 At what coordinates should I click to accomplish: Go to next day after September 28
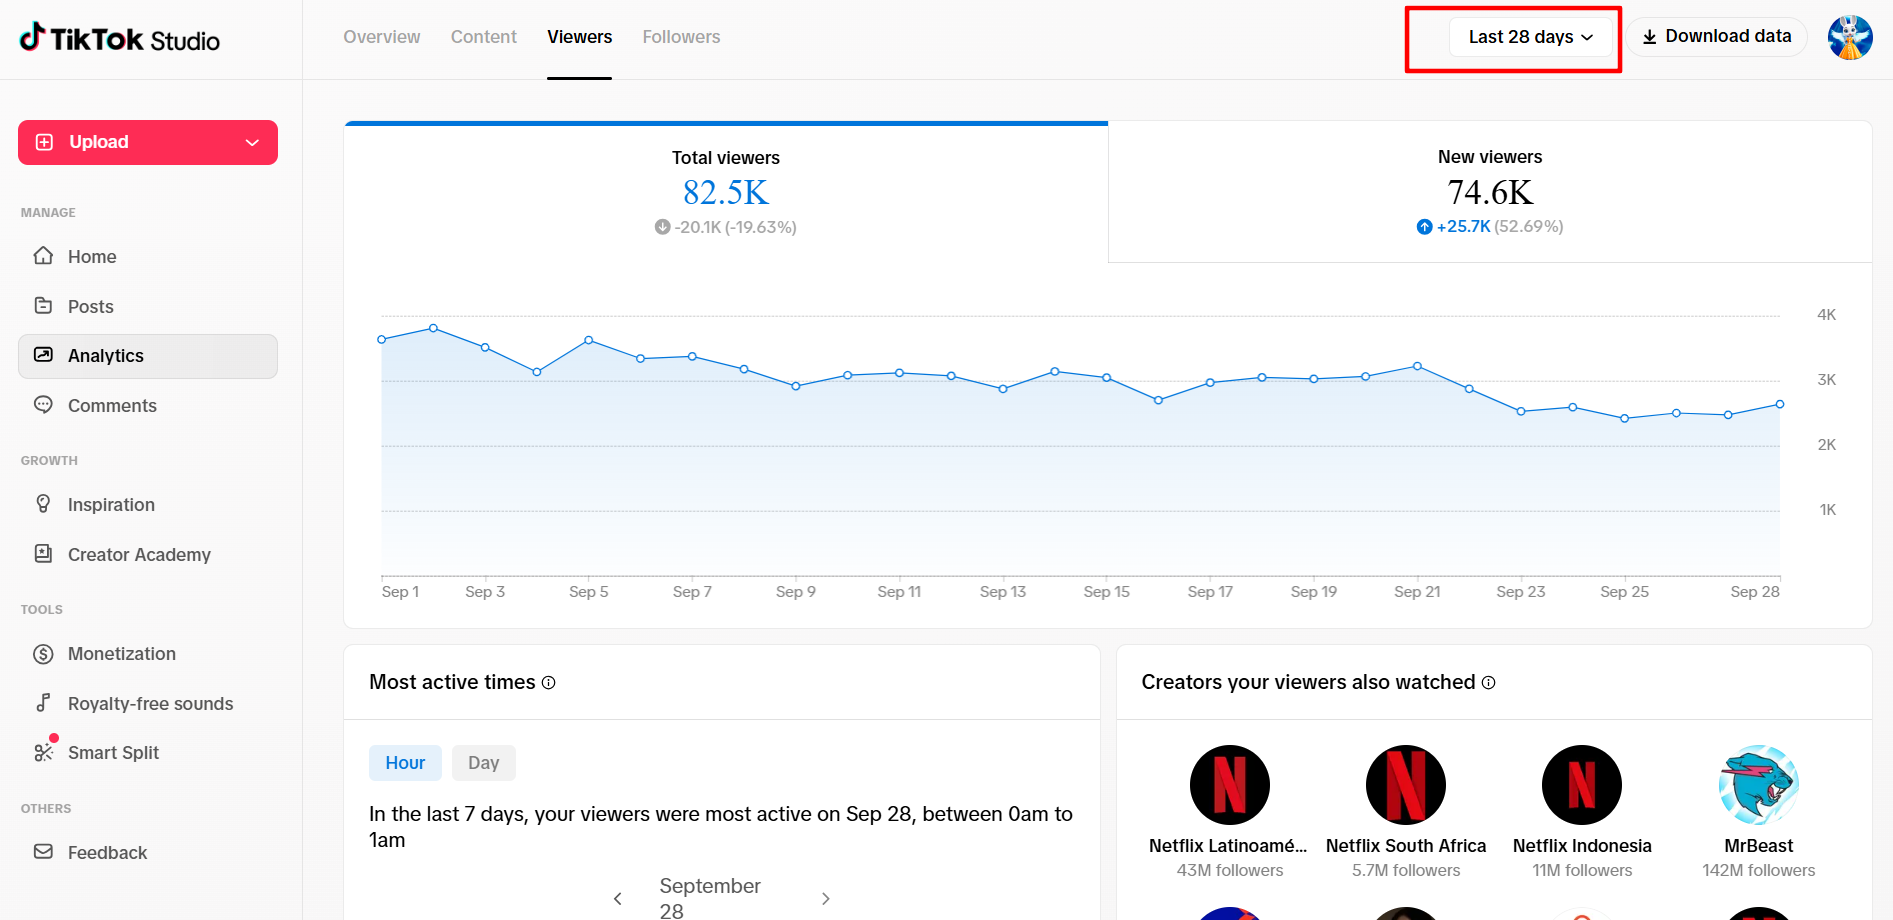click(825, 898)
